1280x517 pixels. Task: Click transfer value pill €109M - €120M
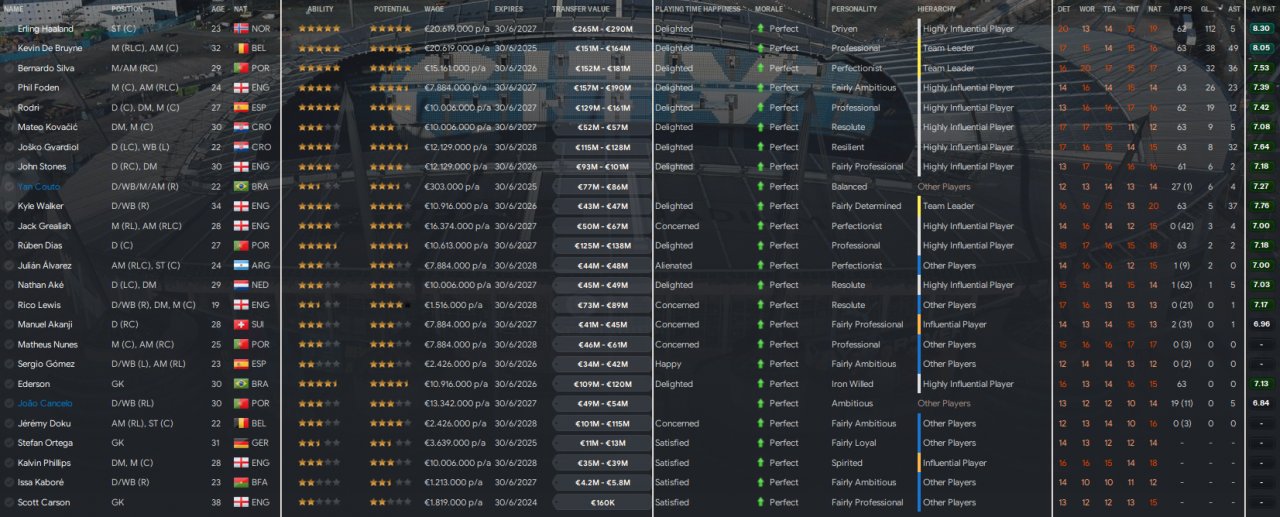(x=601, y=384)
